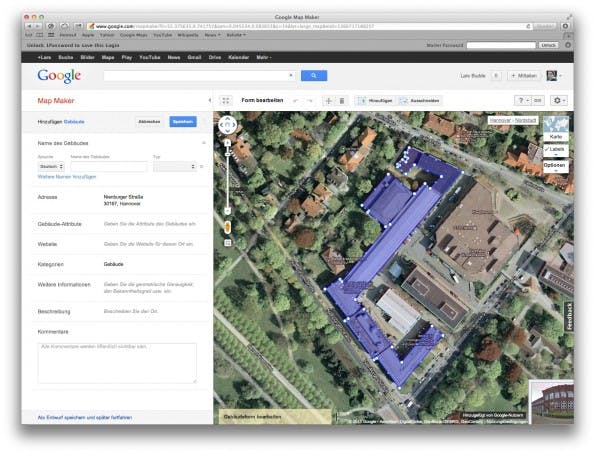Click the Street View pegman icon
The width and height of the screenshot is (595, 454).
pos(227,227)
